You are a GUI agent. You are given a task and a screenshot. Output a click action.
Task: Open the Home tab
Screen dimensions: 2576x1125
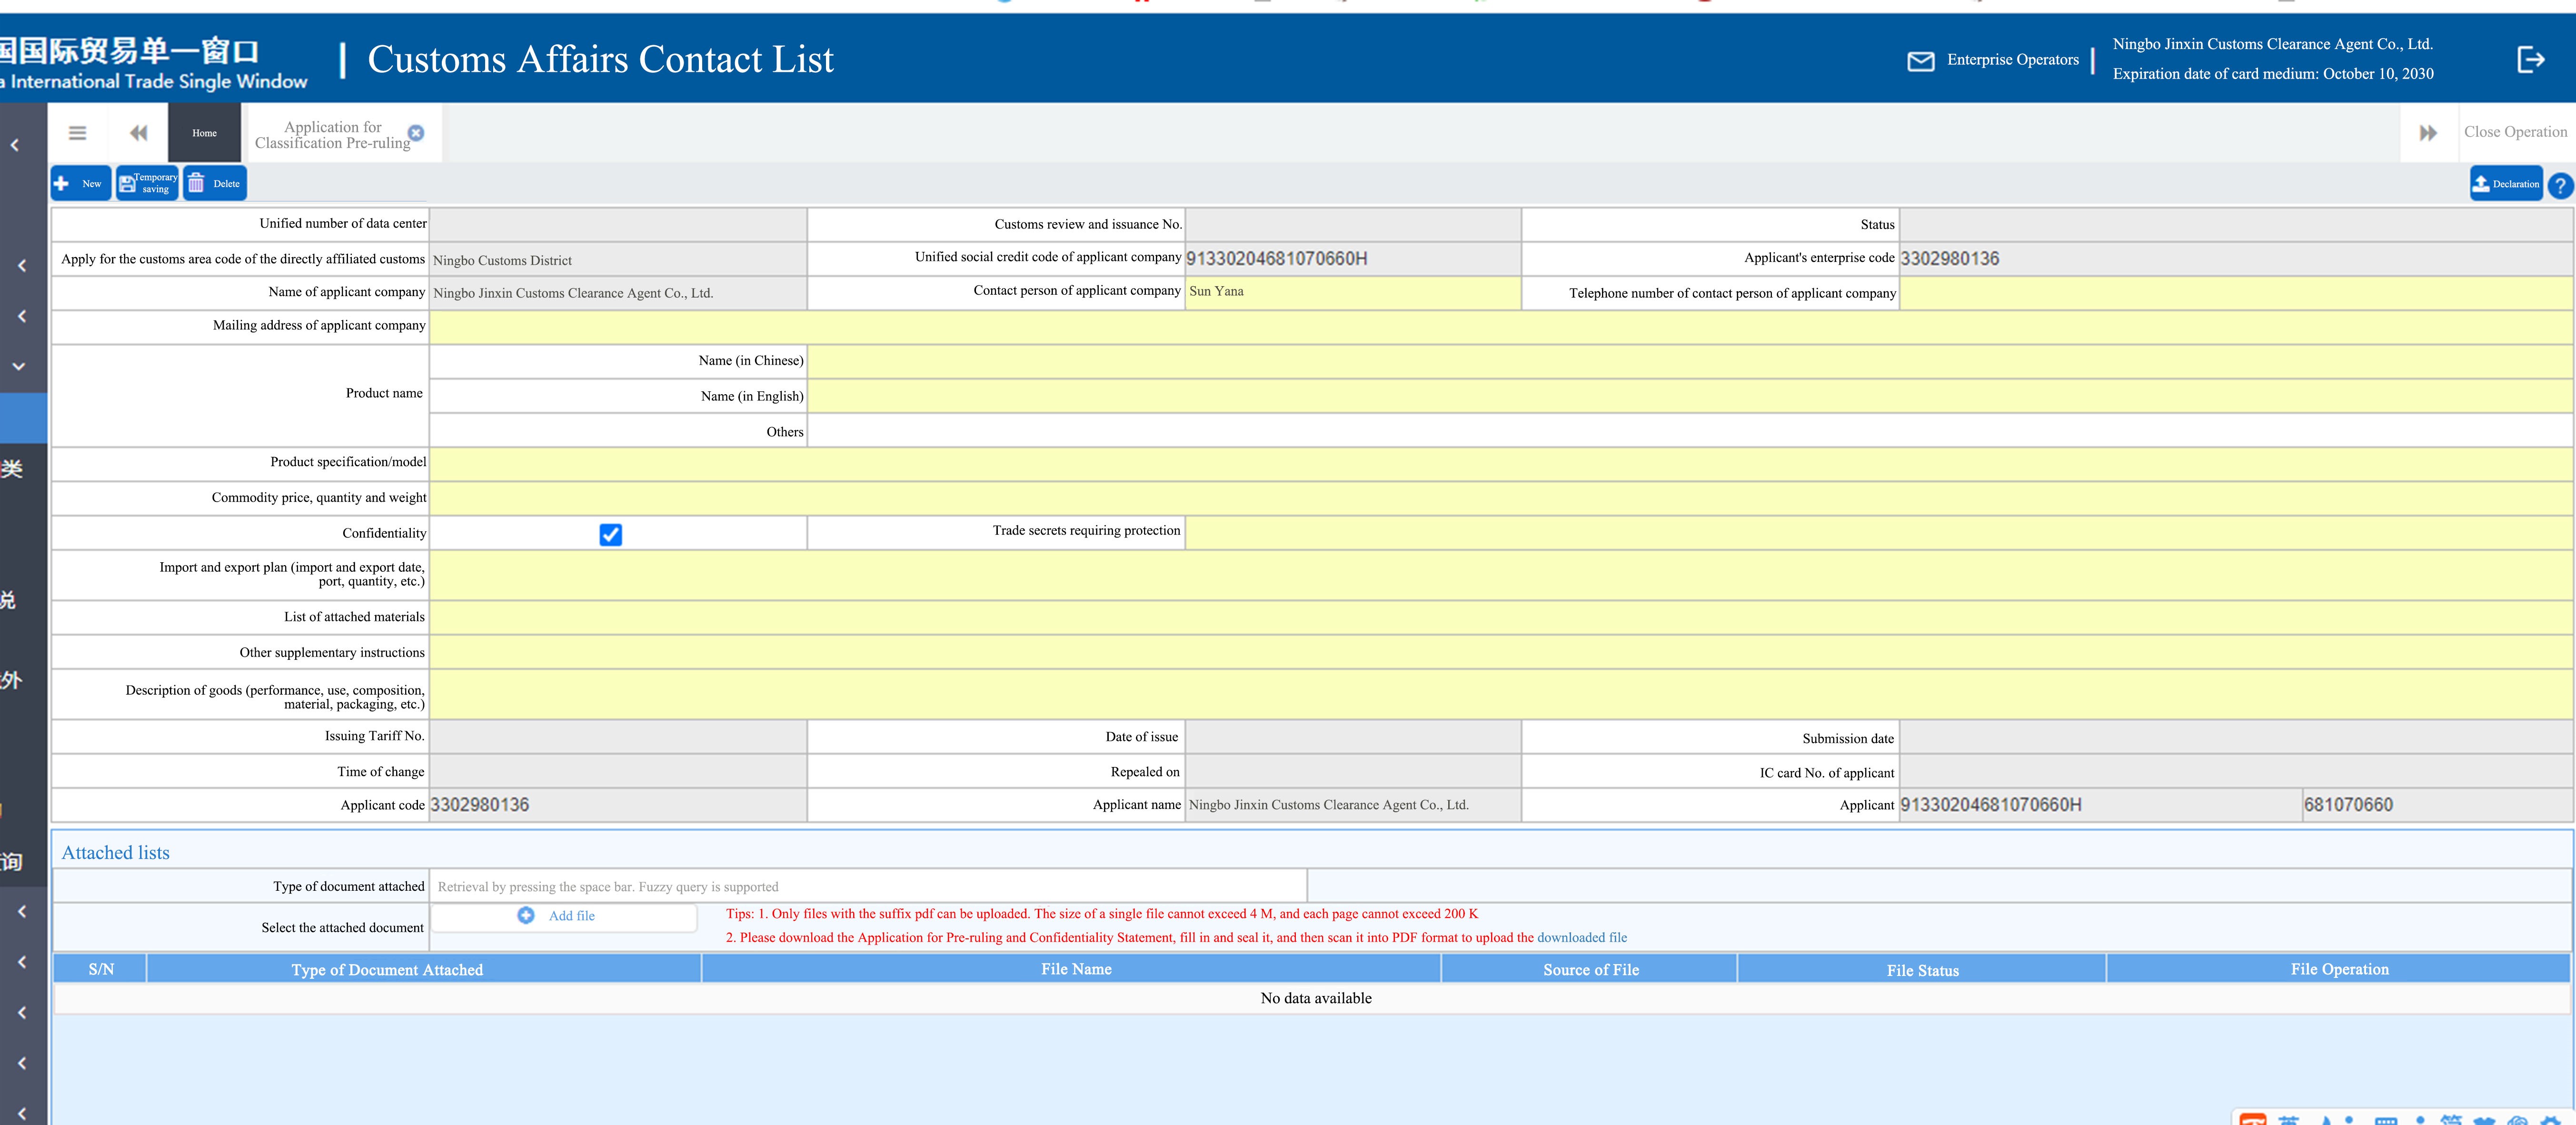(204, 133)
